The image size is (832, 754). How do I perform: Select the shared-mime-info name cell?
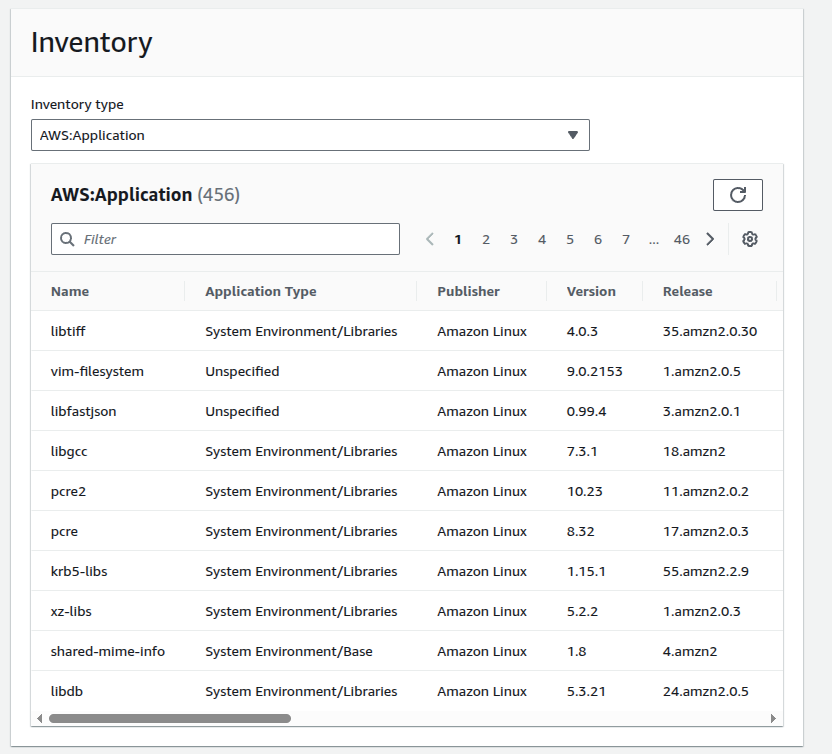[108, 652]
